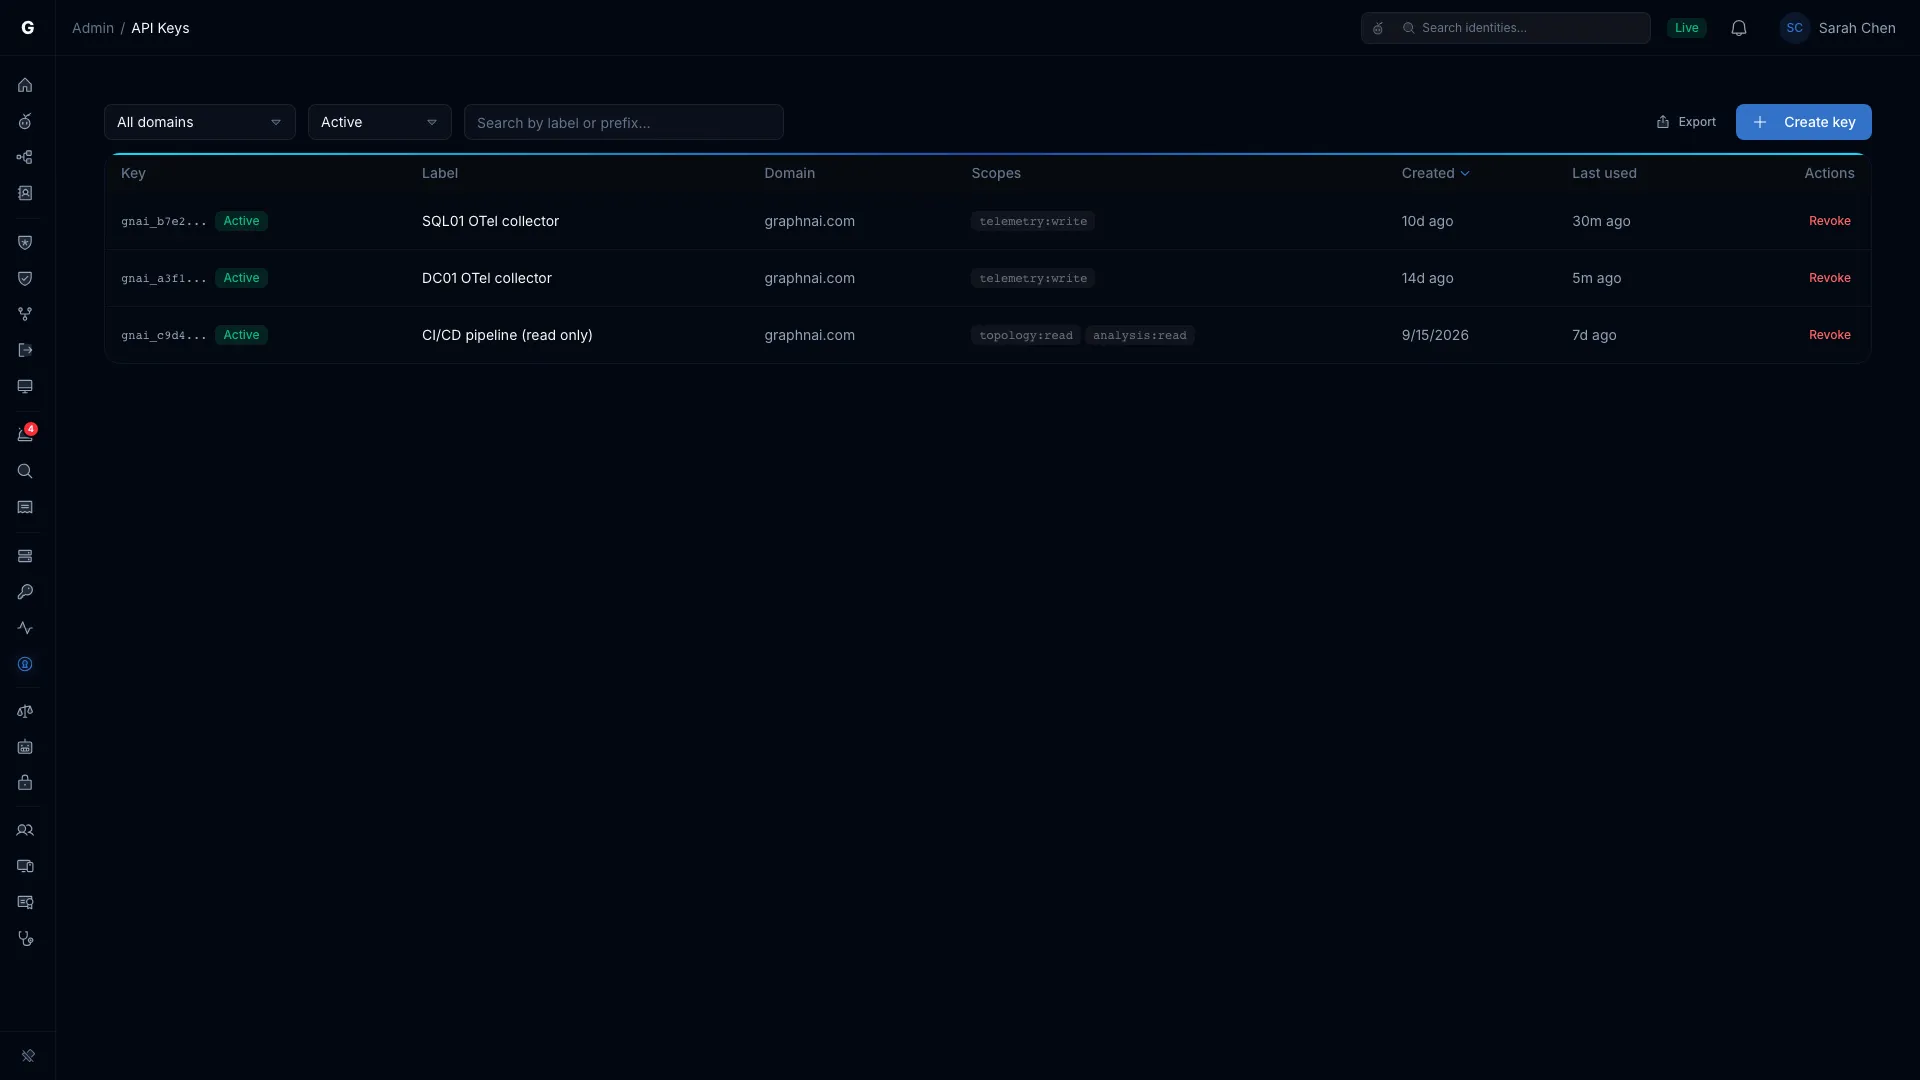This screenshot has width=1920, height=1080.
Task: Click key prefix gnai_a3f1...
Action: (164, 278)
